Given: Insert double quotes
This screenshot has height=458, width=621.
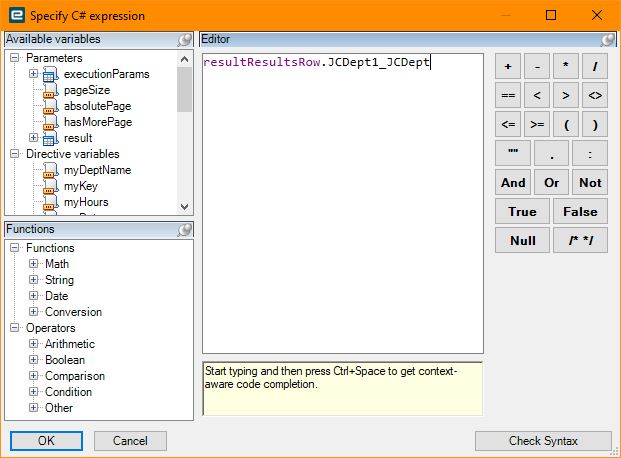Looking at the screenshot, I should [513, 153].
